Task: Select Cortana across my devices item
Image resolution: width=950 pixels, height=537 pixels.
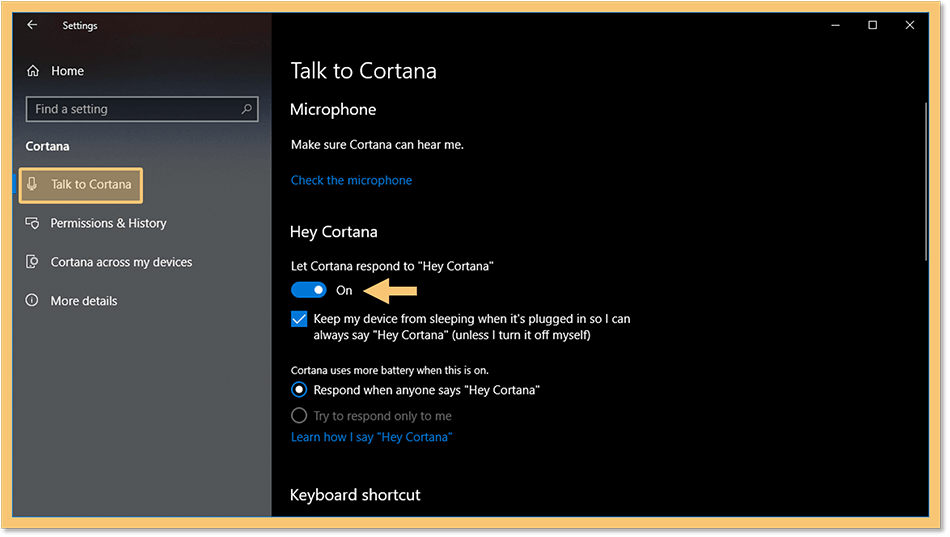Action: pyautogui.click(x=121, y=262)
